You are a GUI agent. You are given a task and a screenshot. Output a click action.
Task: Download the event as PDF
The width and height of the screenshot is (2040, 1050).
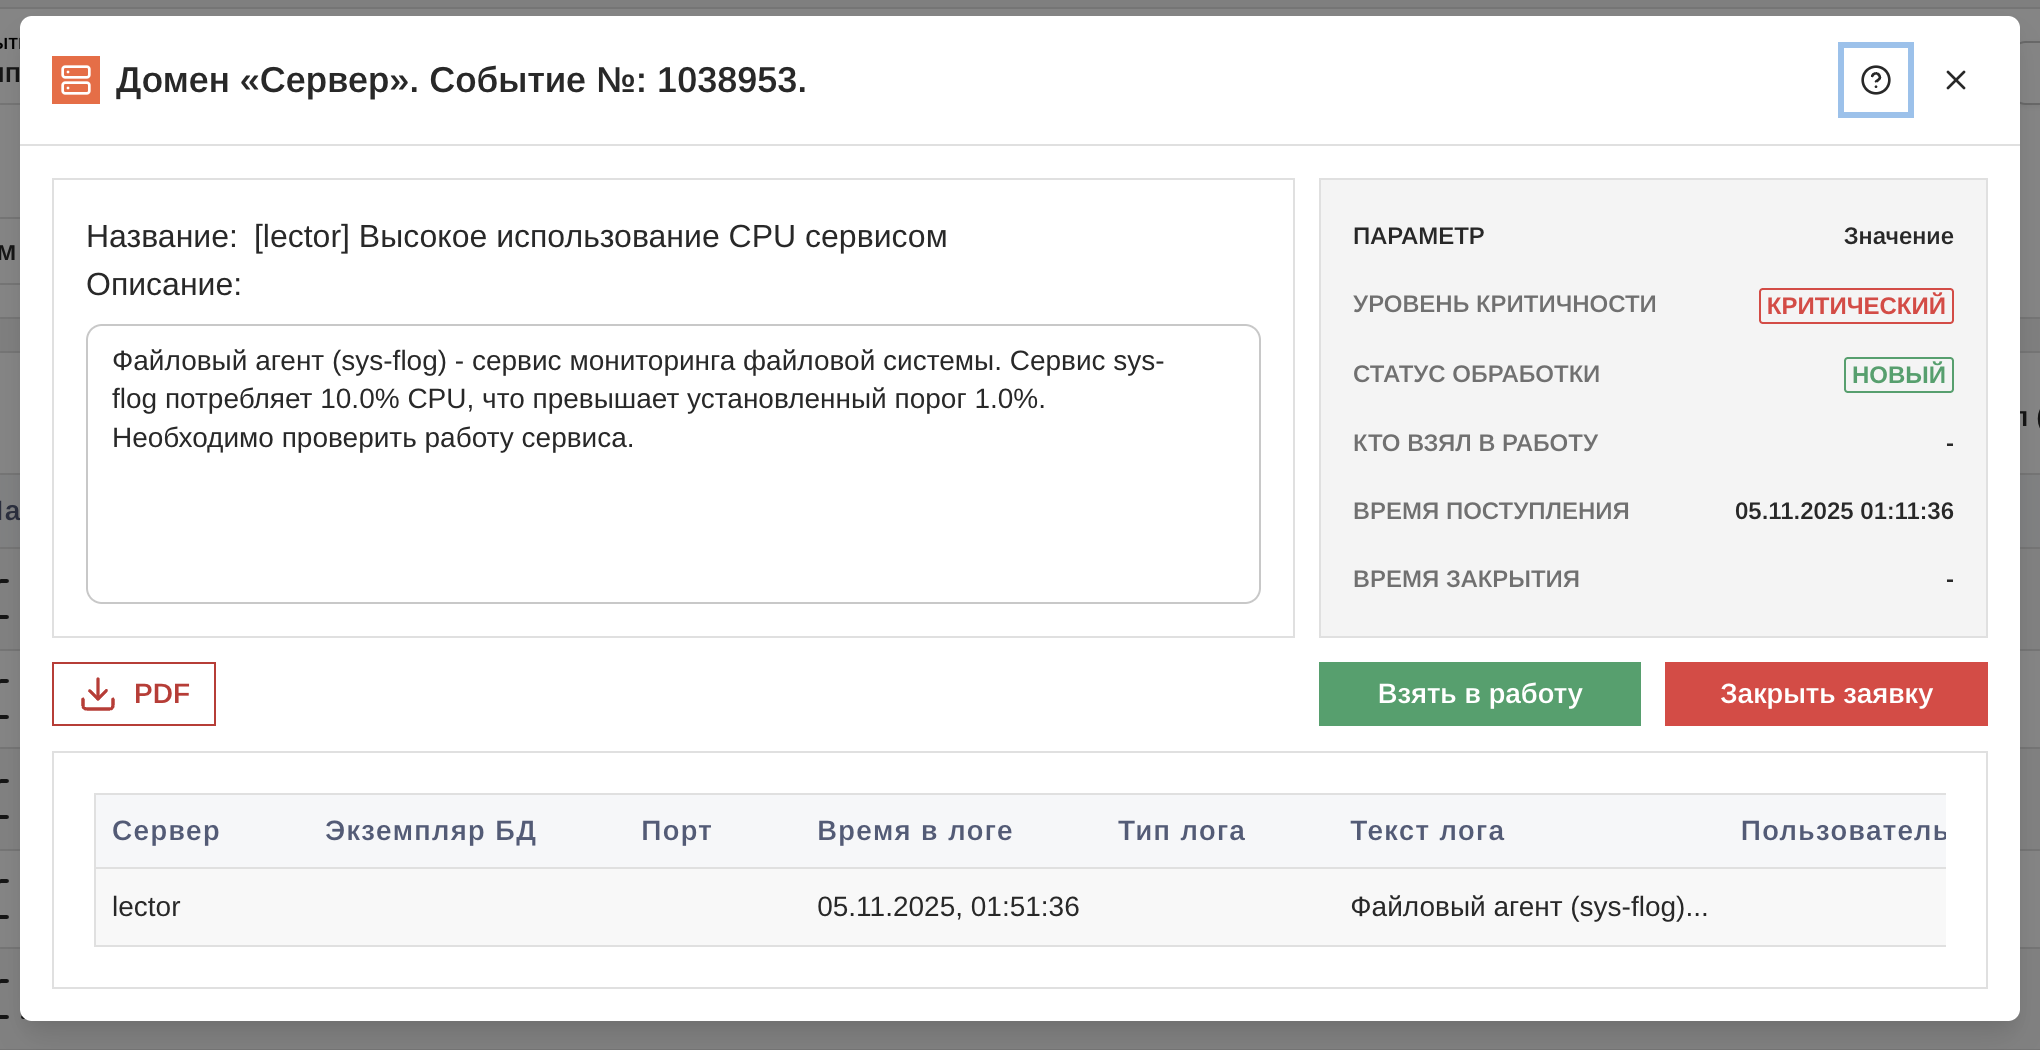coord(133,693)
